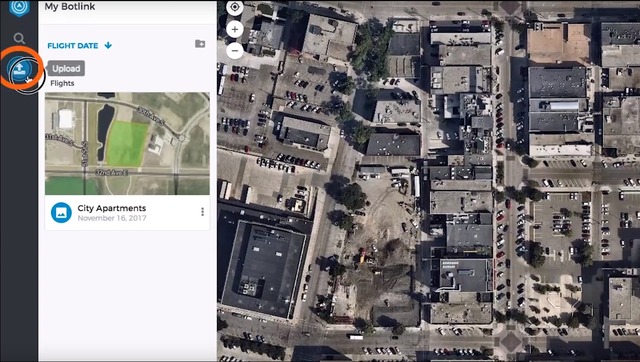Open the City Apartments map thumbnail
This screenshot has width=640, height=362.
click(127, 143)
